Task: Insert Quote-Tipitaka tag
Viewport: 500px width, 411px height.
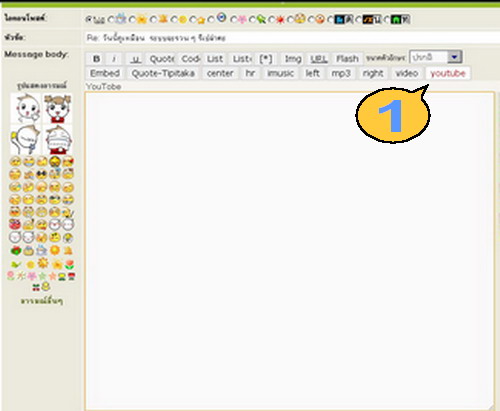Action: click(x=163, y=73)
